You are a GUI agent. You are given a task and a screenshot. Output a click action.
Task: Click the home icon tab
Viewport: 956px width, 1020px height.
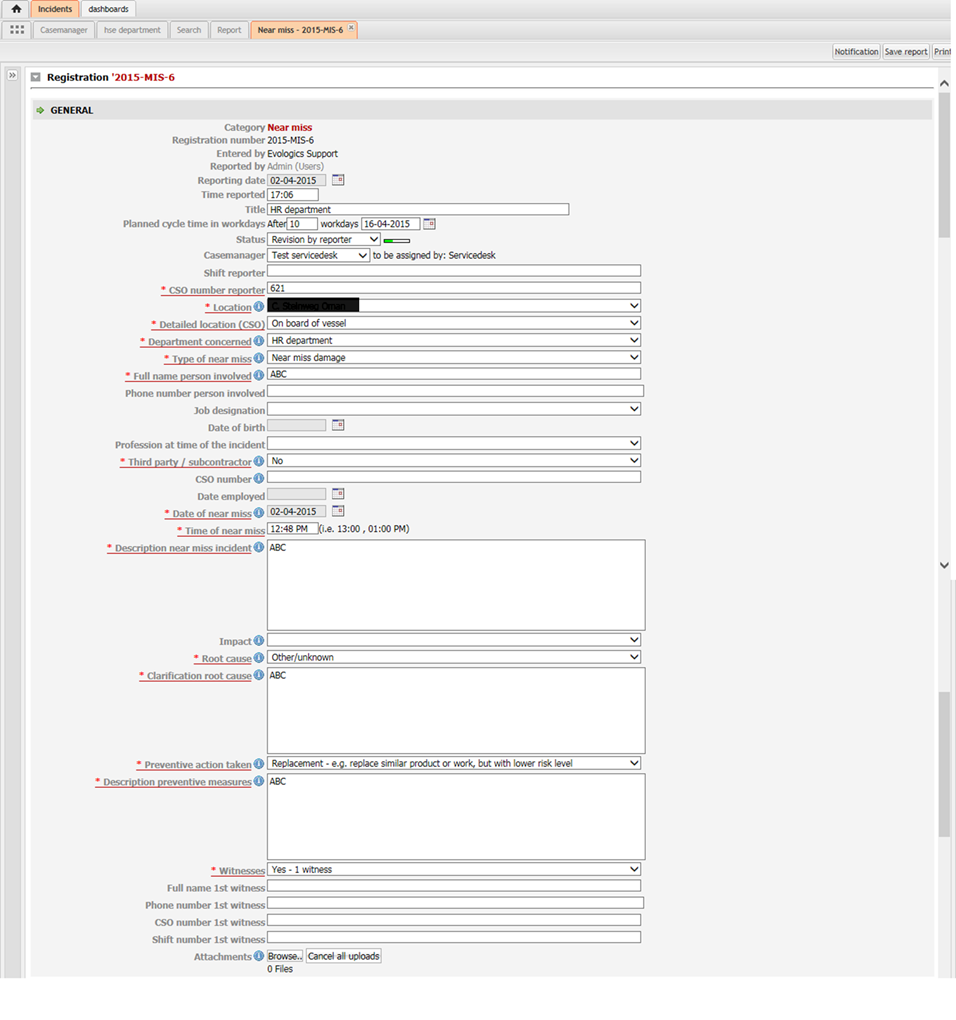pyautogui.click(x=16, y=9)
